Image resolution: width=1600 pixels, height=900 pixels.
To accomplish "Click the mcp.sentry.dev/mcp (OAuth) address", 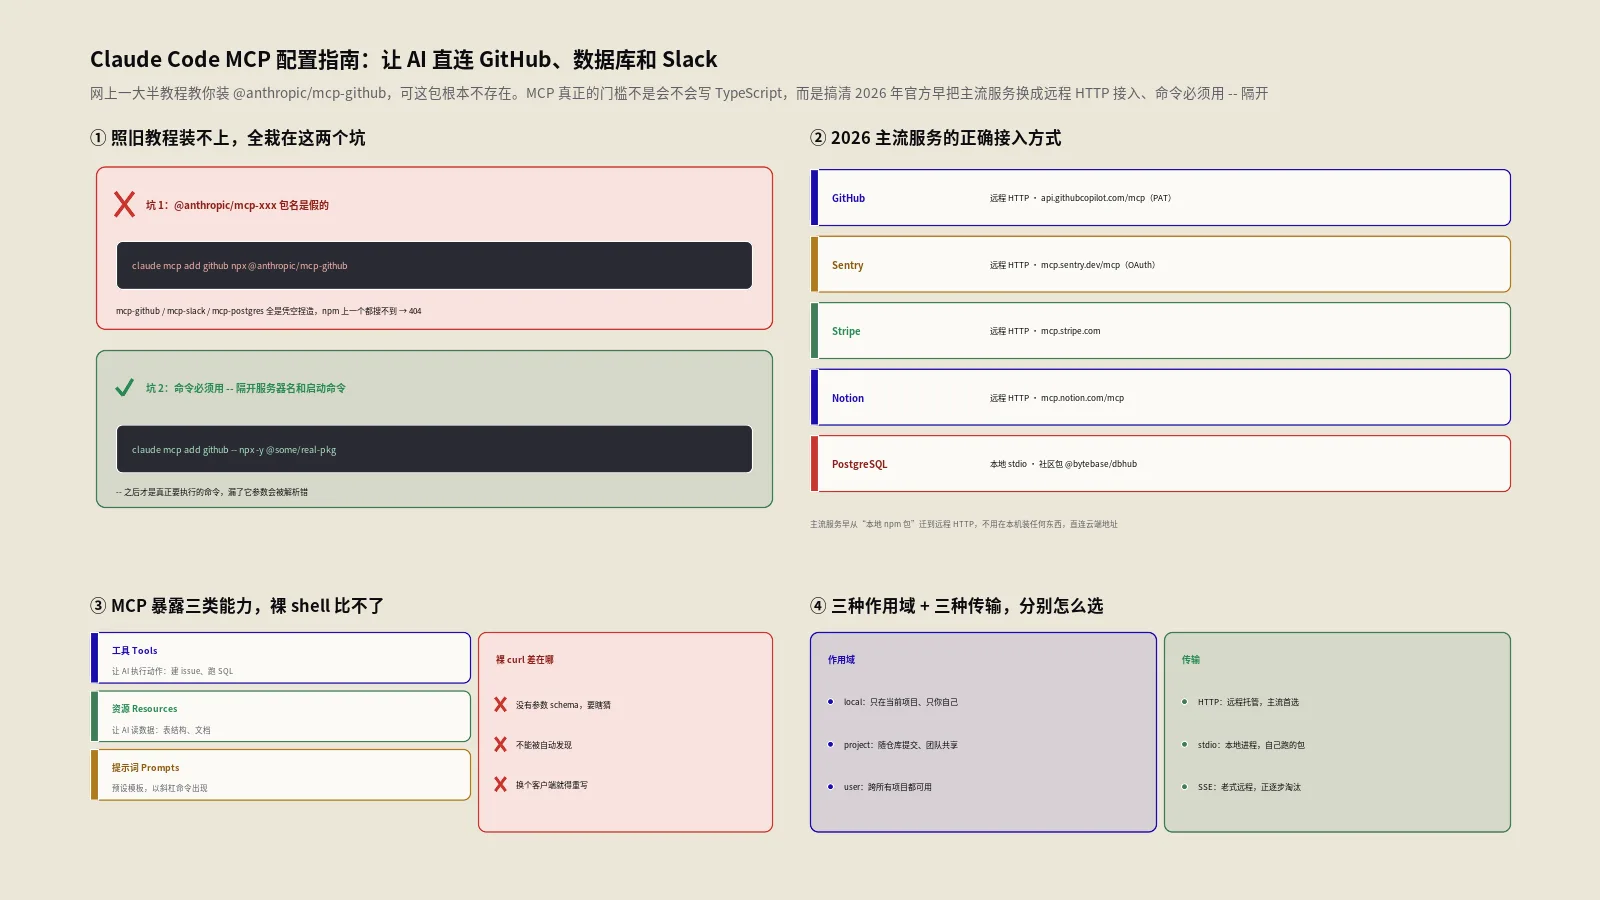I will (1098, 265).
